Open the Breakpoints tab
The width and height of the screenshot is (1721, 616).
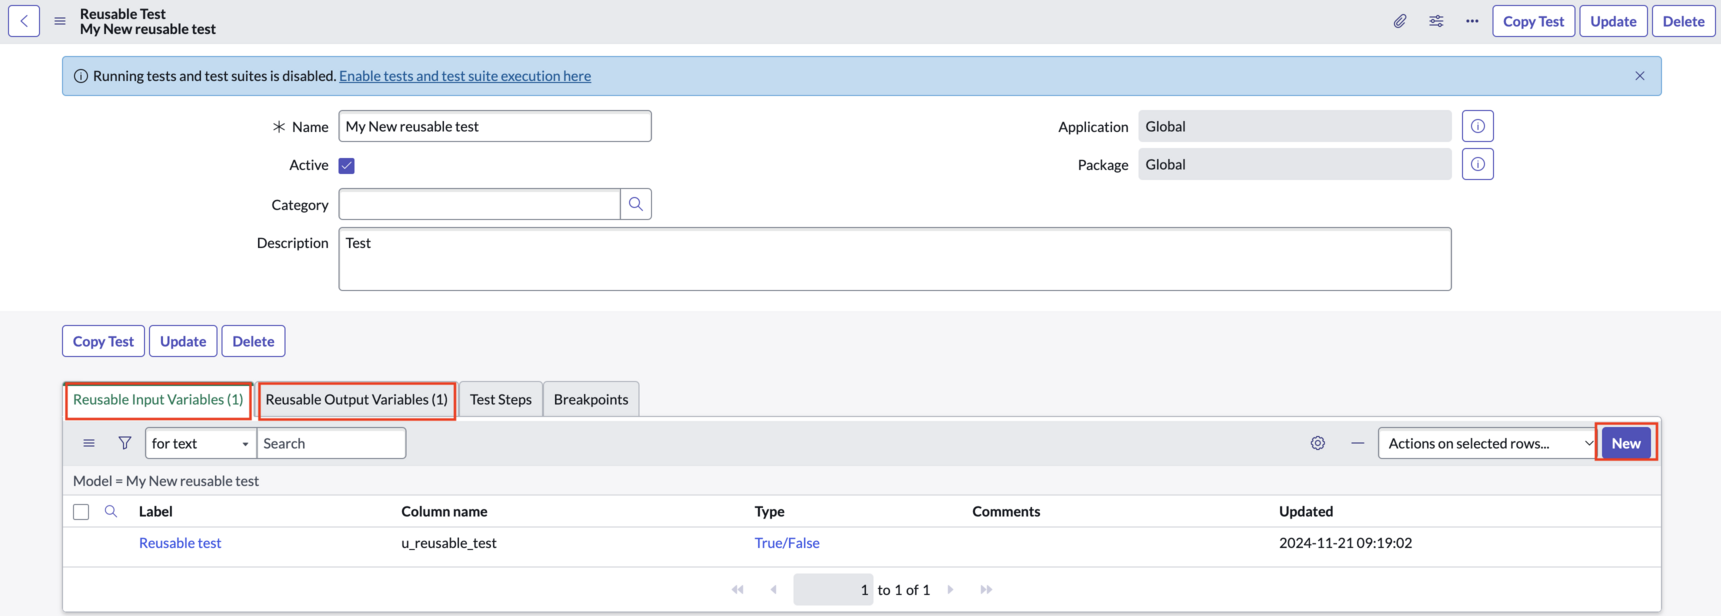click(x=591, y=400)
